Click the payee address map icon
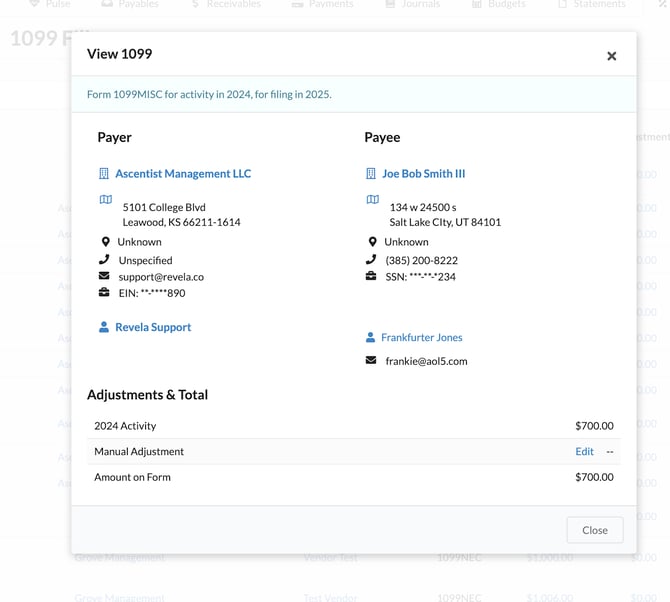 (x=372, y=200)
